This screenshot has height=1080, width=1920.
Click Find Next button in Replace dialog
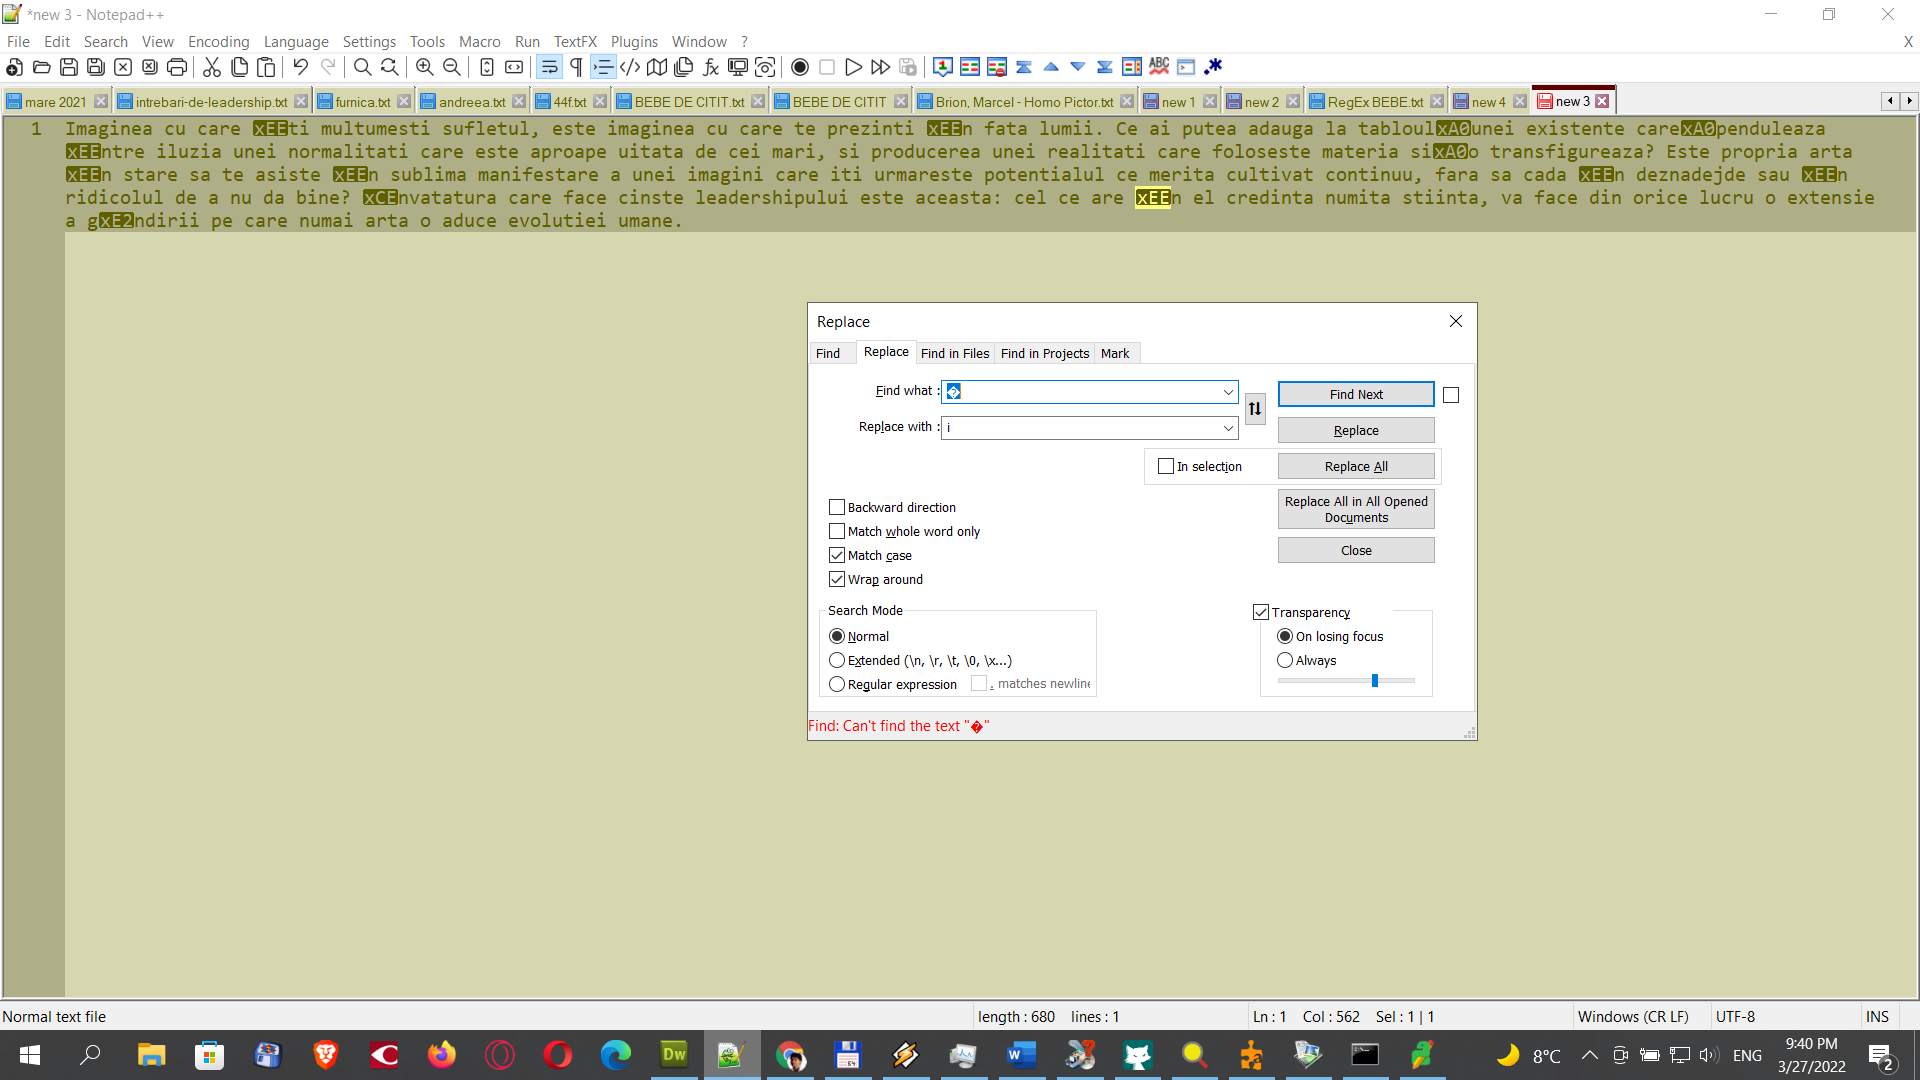point(1354,394)
